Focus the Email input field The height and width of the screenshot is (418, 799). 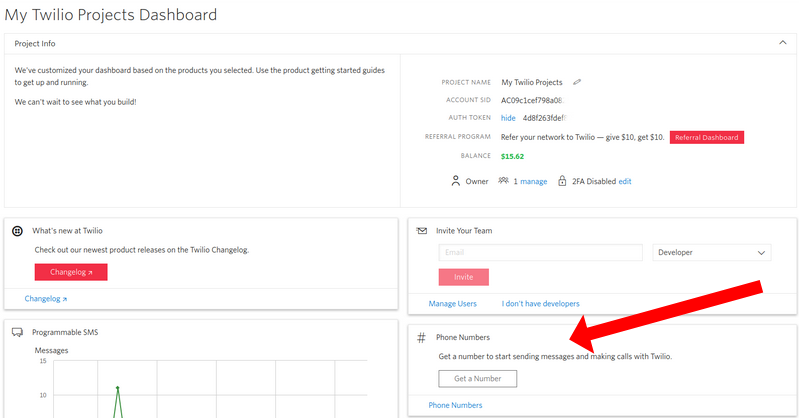coord(541,252)
